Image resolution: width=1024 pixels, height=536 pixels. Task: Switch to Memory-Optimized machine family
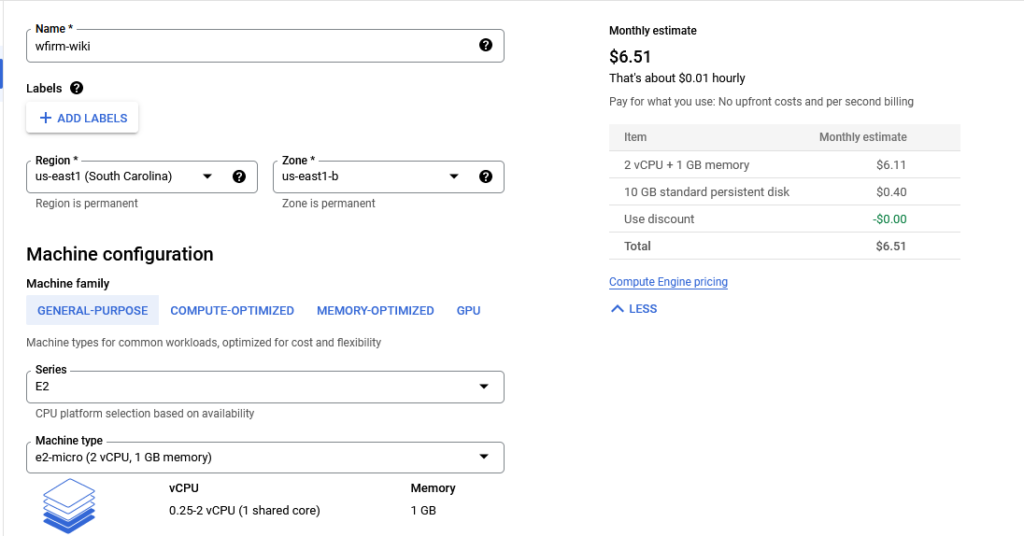(x=376, y=311)
